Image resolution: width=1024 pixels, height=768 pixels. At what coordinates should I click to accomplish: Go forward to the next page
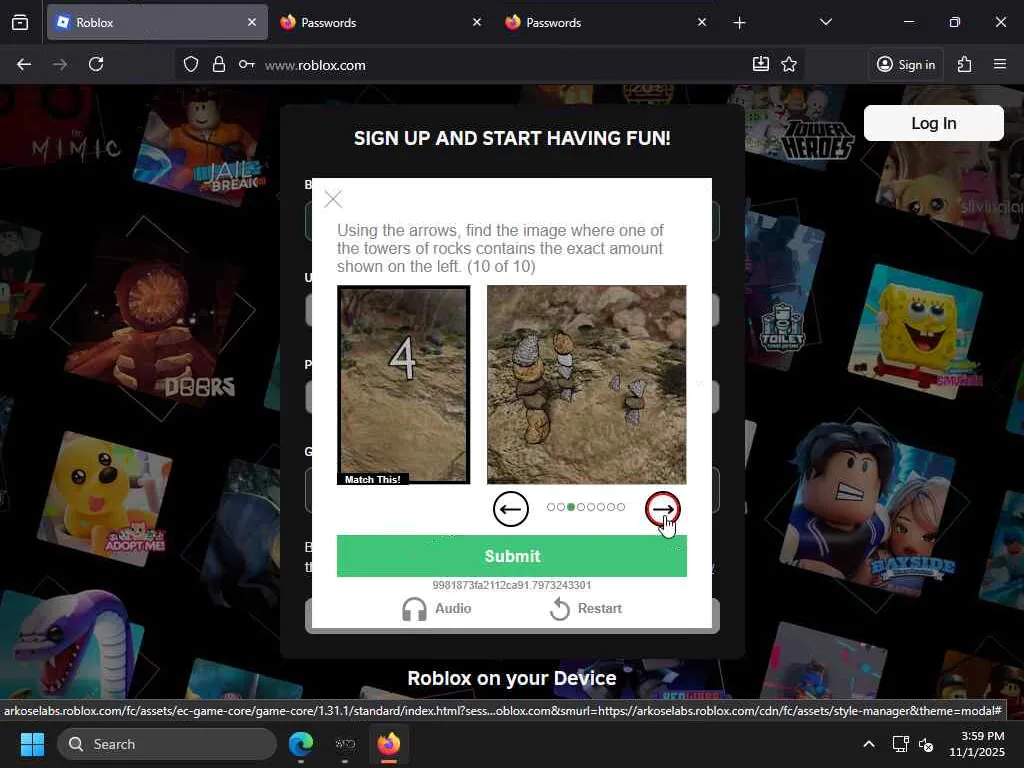click(x=60, y=64)
